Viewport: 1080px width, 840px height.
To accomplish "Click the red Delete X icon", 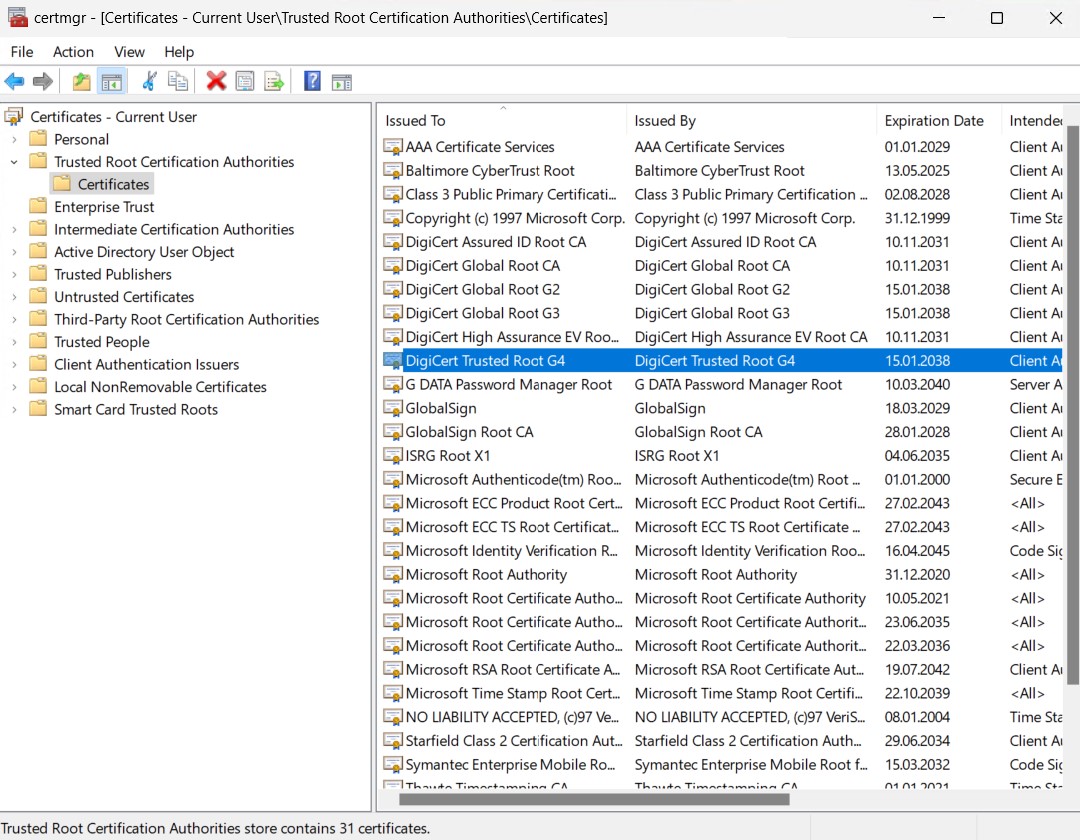I will click(216, 82).
